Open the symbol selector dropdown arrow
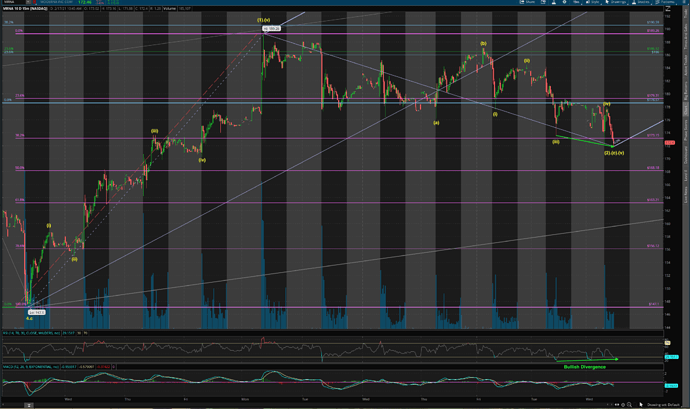This screenshot has height=409, width=690. click(x=28, y=2)
